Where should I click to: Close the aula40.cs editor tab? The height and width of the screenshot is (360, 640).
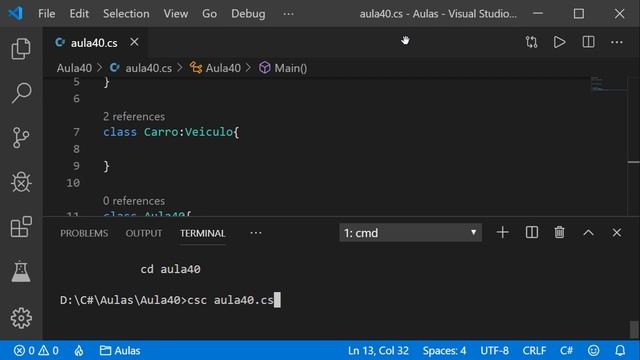click(134, 42)
